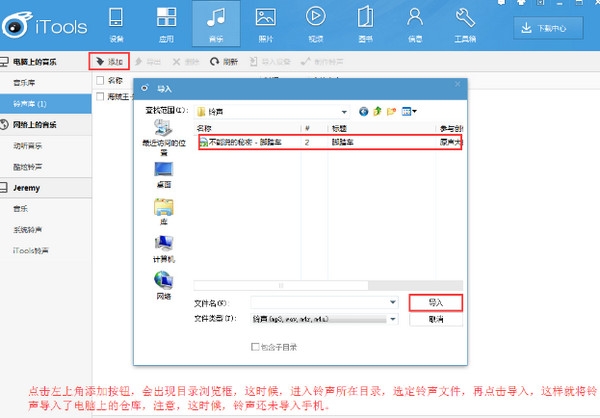Toggle the select-all checkbox beside 名称 header
This screenshot has width=600, height=418.
100,80
